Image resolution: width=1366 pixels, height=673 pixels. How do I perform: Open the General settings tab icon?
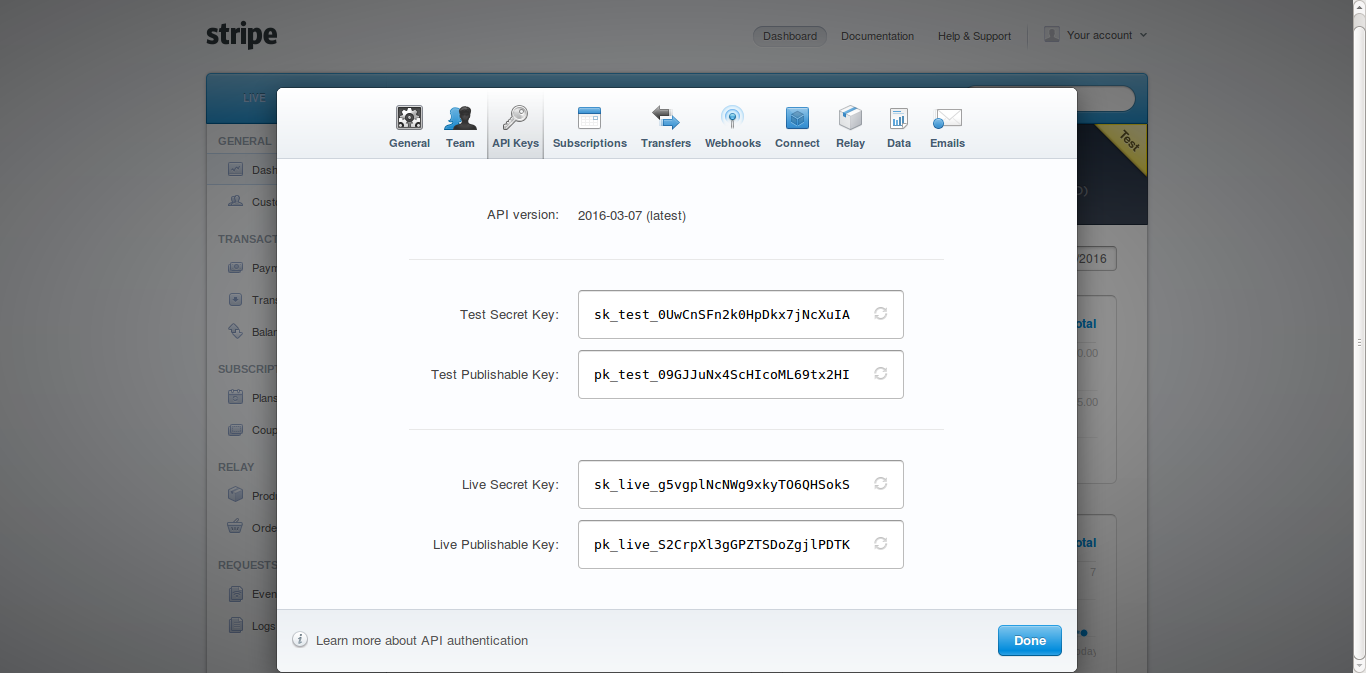(409, 119)
